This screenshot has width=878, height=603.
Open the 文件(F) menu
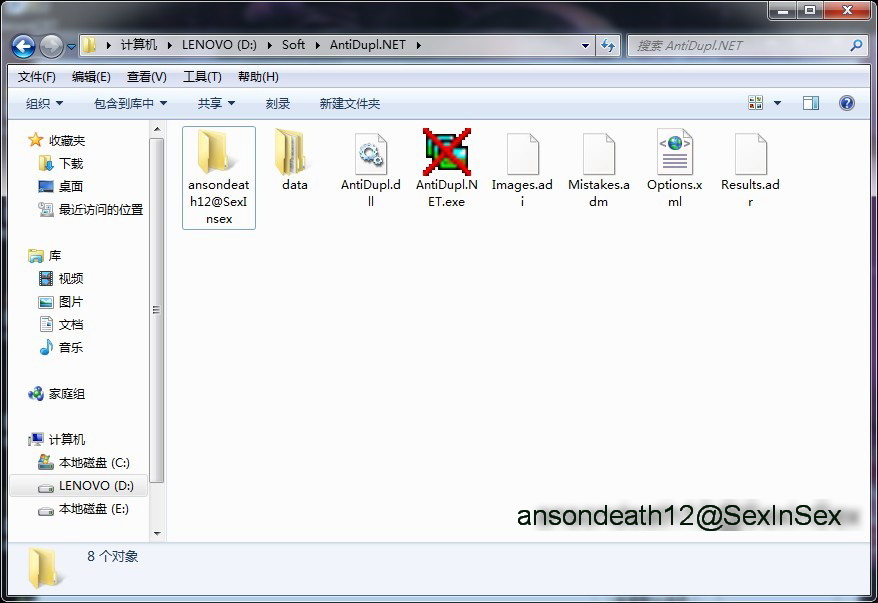coord(37,77)
